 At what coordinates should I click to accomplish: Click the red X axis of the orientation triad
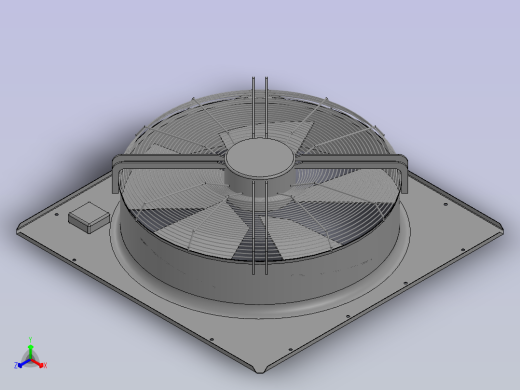pos(38,363)
